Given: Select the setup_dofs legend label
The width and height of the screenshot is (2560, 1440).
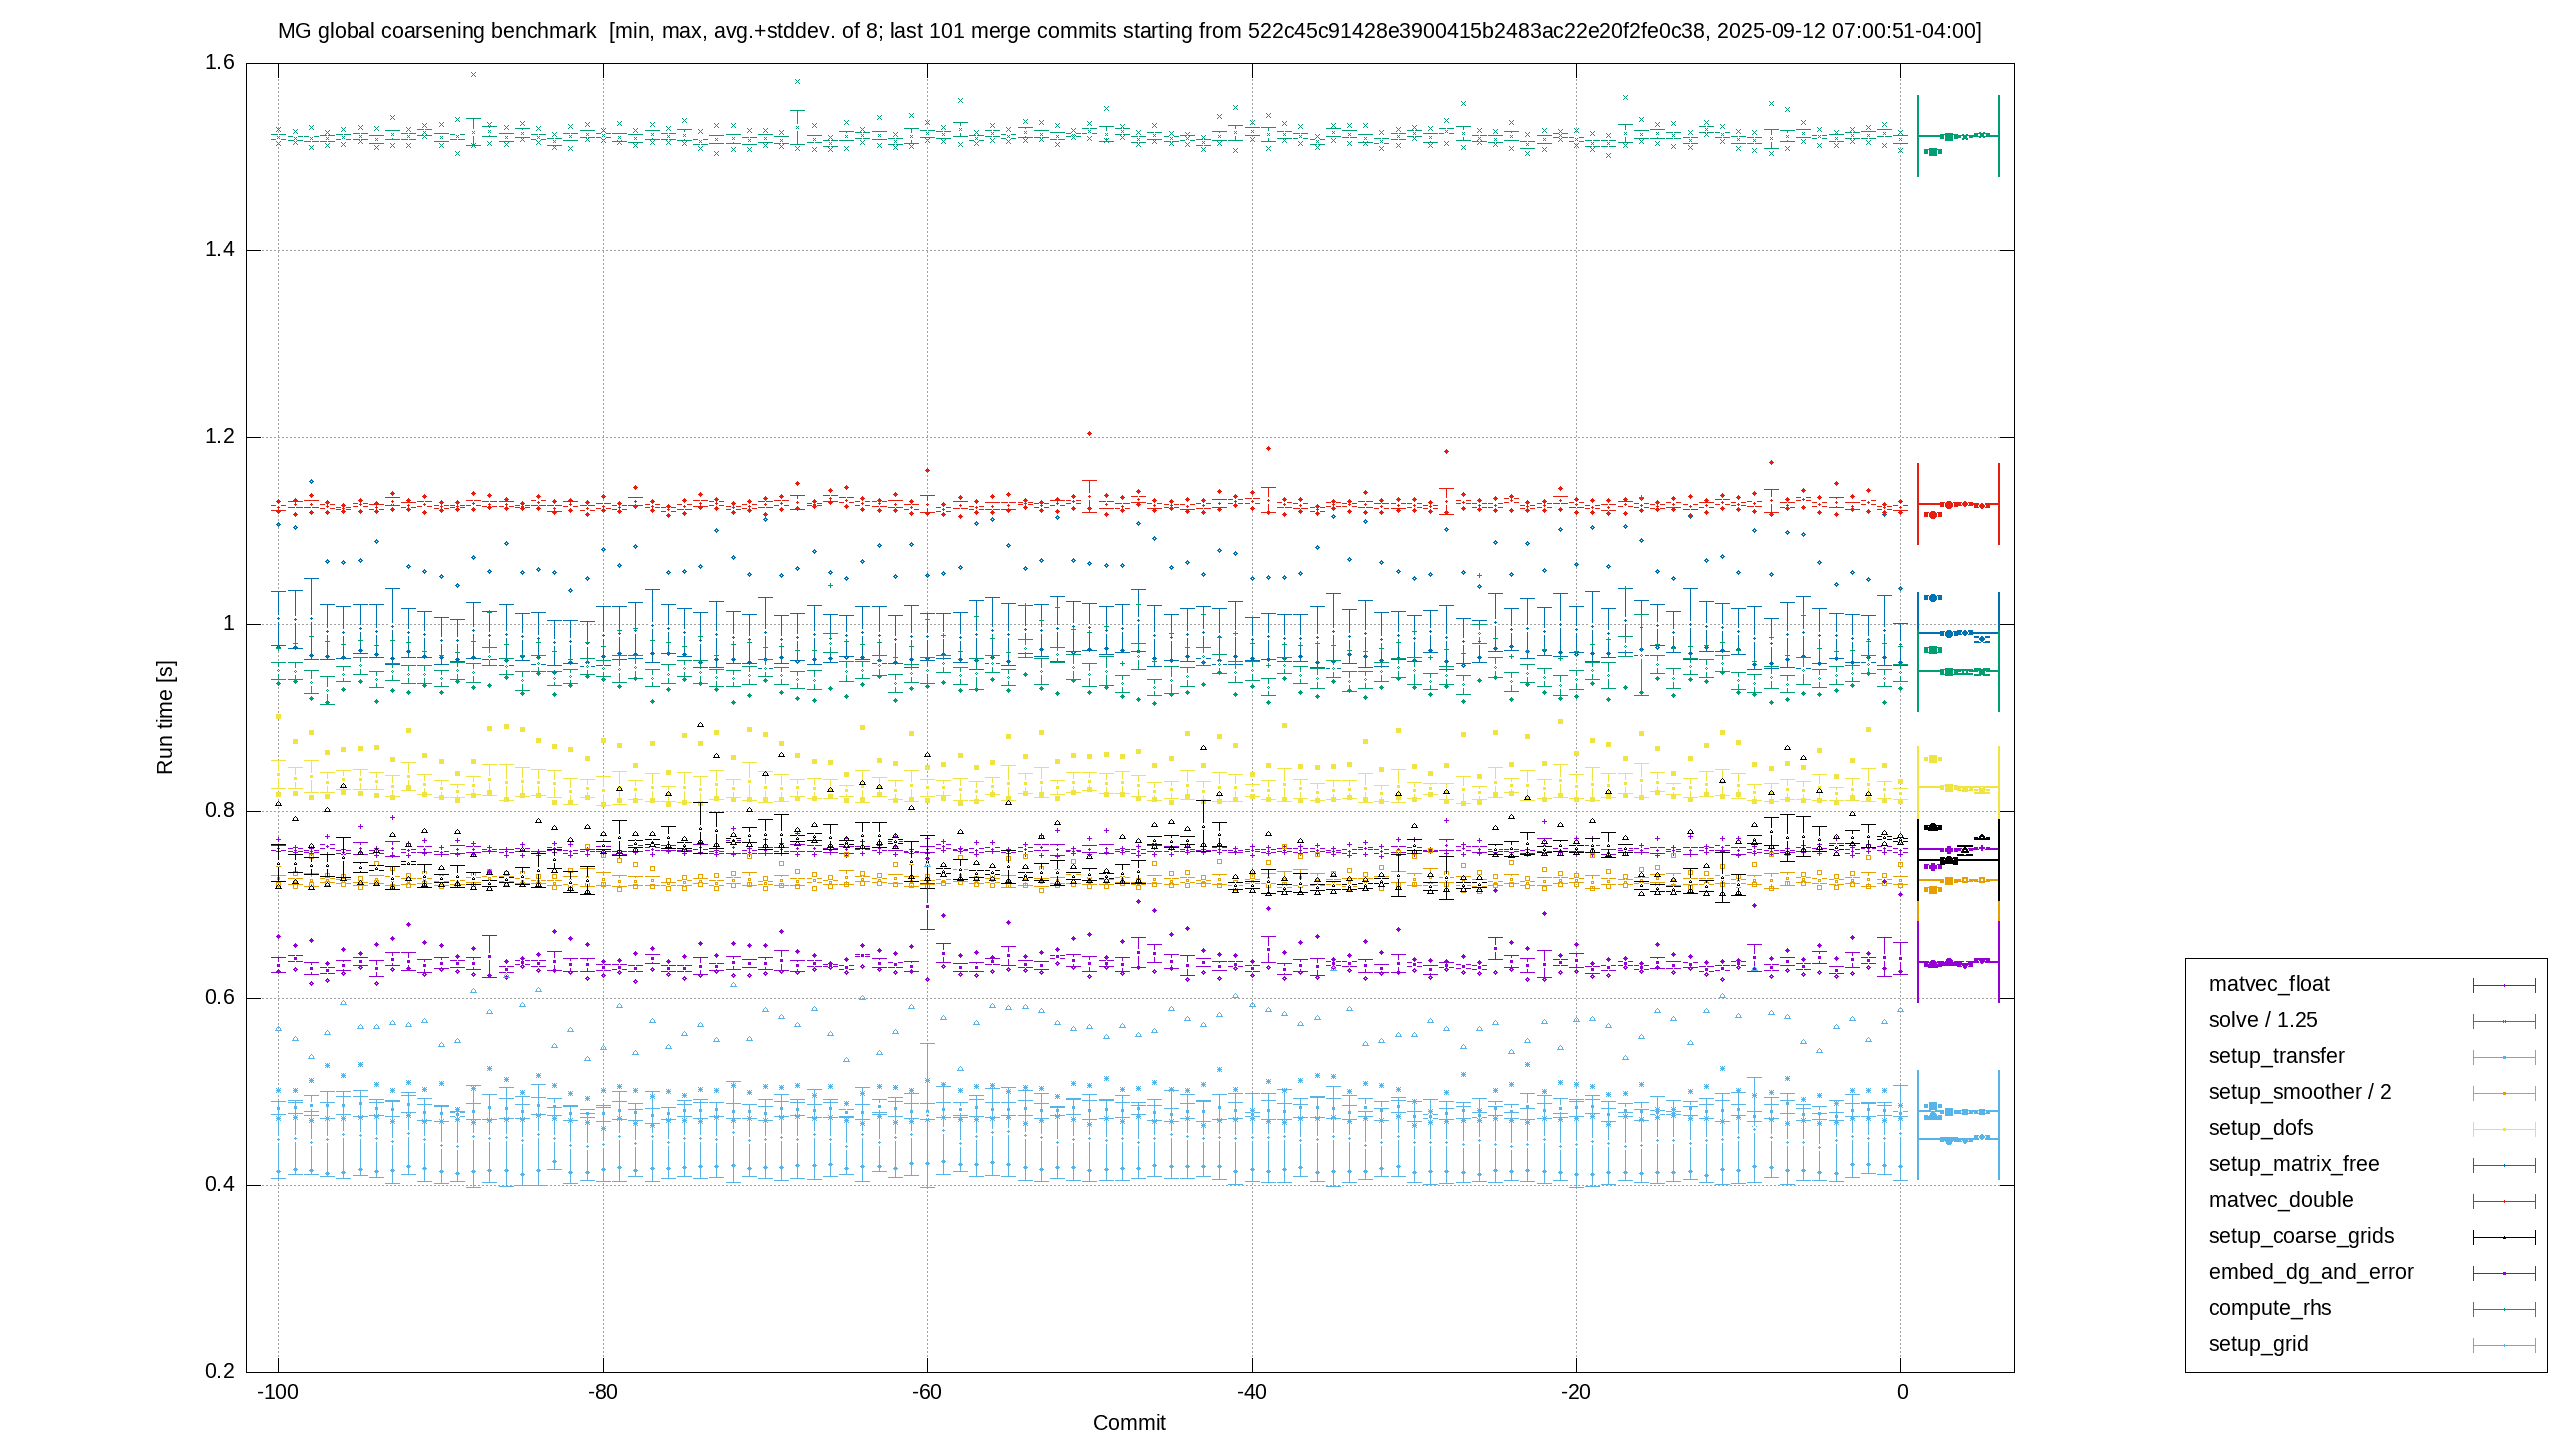Looking at the screenshot, I should coord(2261,1128).
